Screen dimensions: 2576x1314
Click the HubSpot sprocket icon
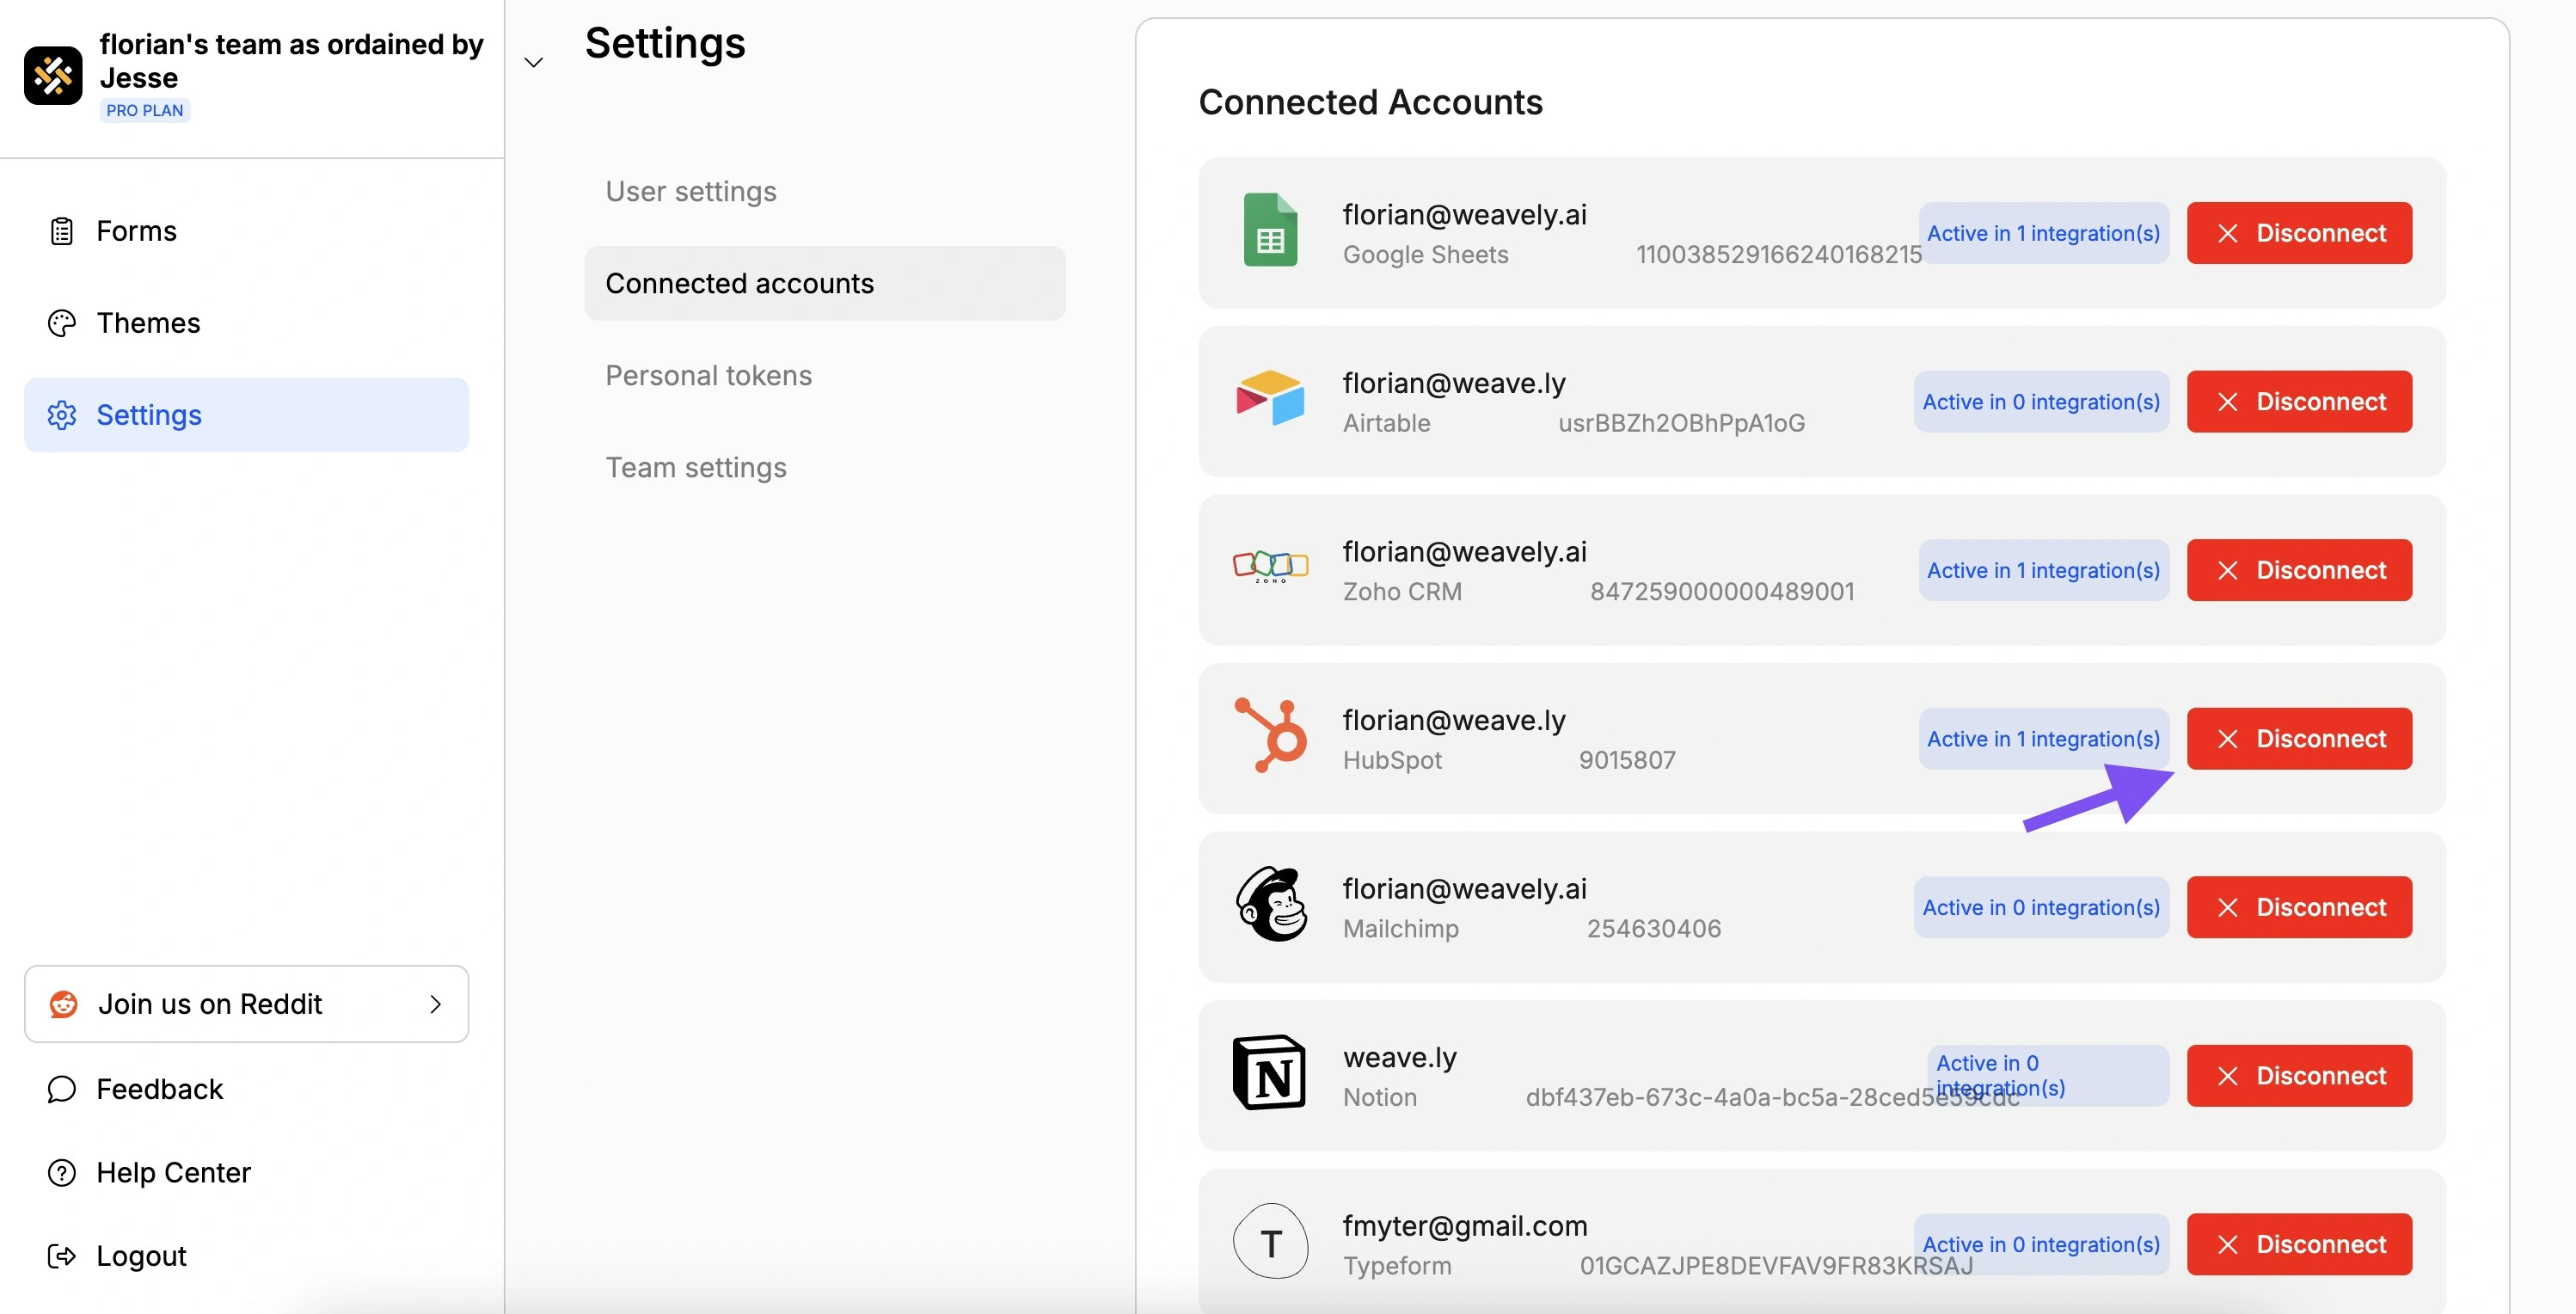click(x=1270, y=737)
